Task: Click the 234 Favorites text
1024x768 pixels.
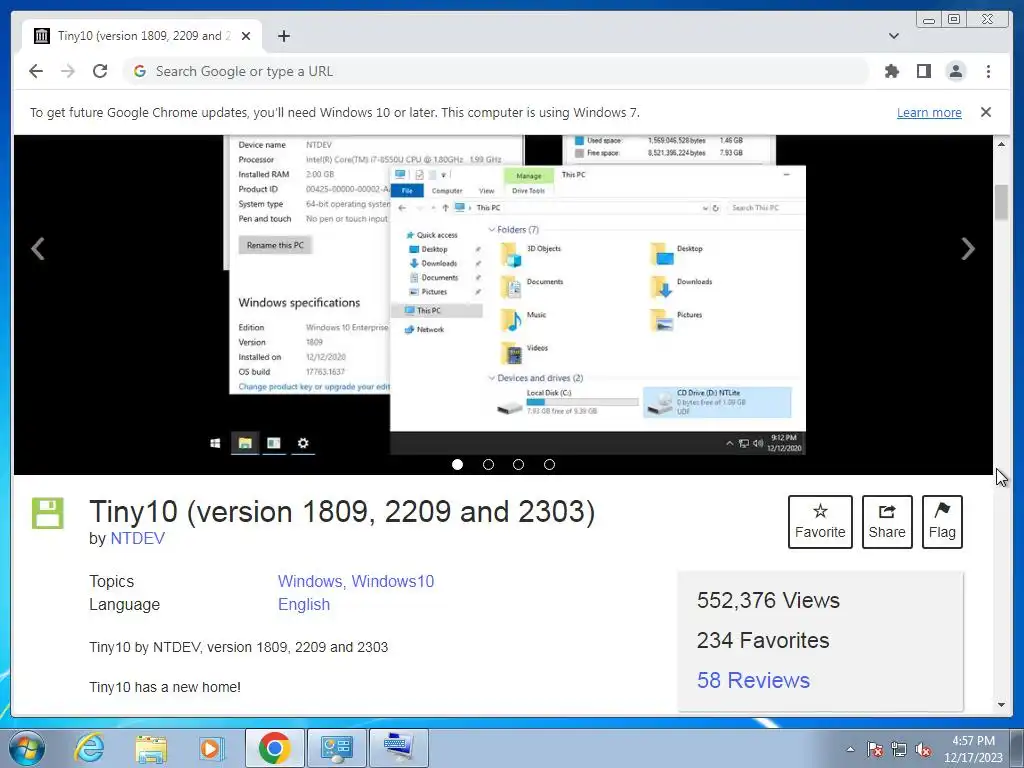Action: point(763,641)
